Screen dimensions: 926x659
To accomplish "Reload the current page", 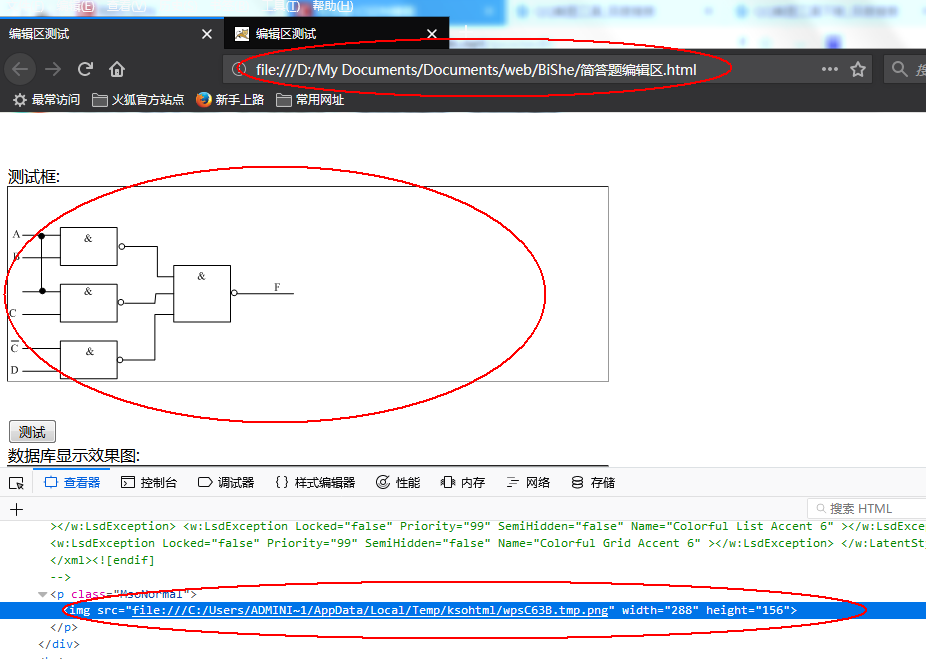I will pyautogui.click(x=85, y=69).
